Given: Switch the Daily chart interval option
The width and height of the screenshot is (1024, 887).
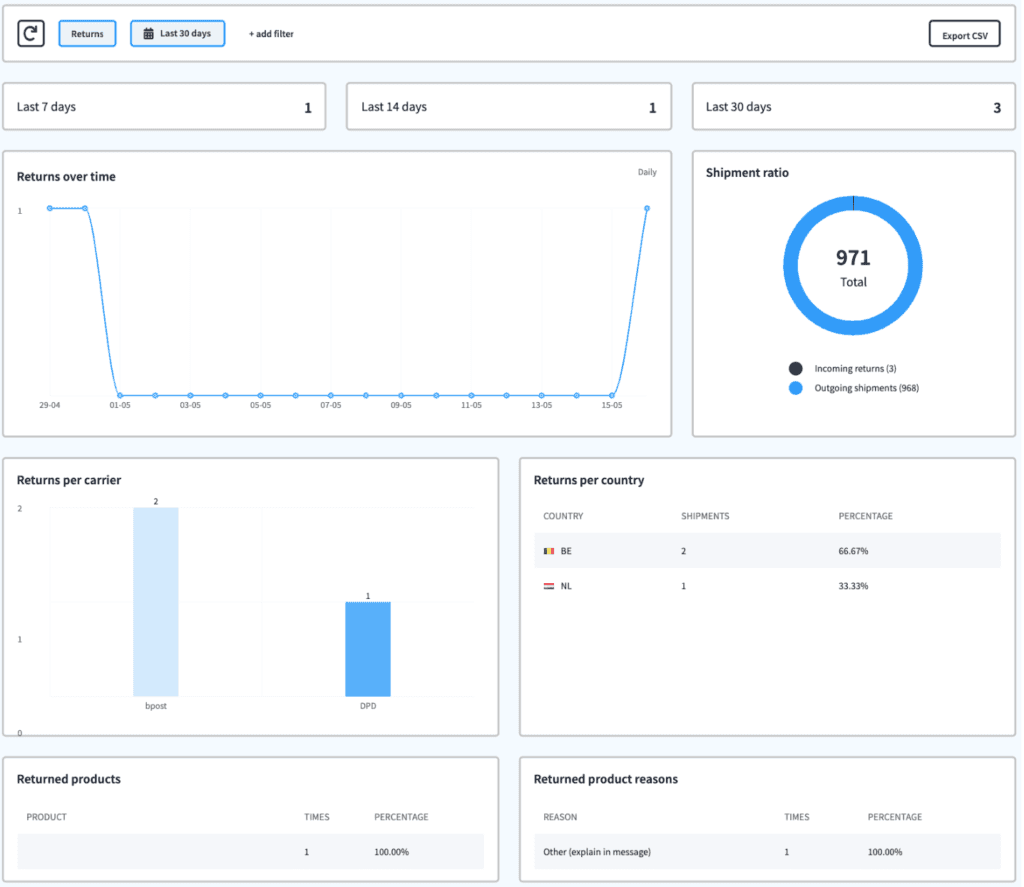Looking at the screenshot, I should (x=647, y=171).
